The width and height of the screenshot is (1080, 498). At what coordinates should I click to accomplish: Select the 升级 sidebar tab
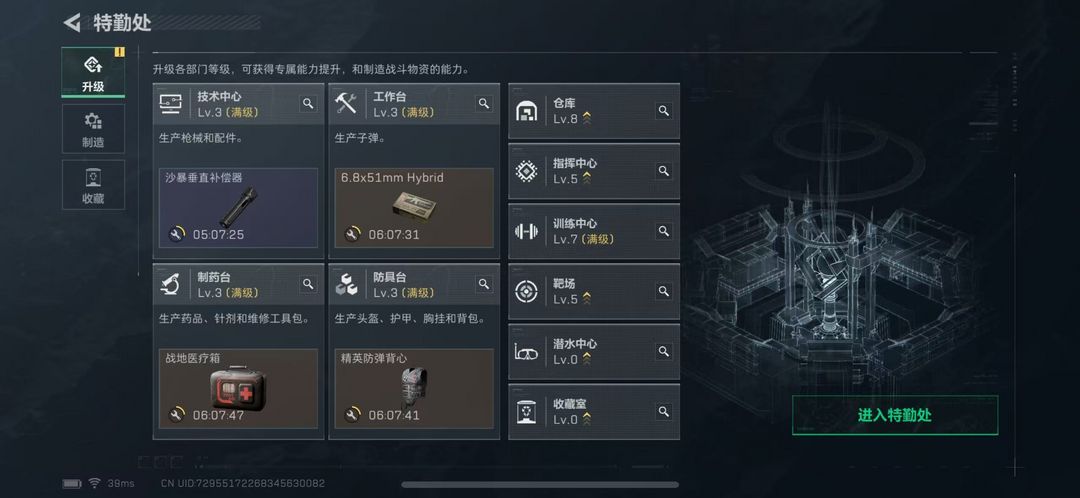[x=93, y=72]
